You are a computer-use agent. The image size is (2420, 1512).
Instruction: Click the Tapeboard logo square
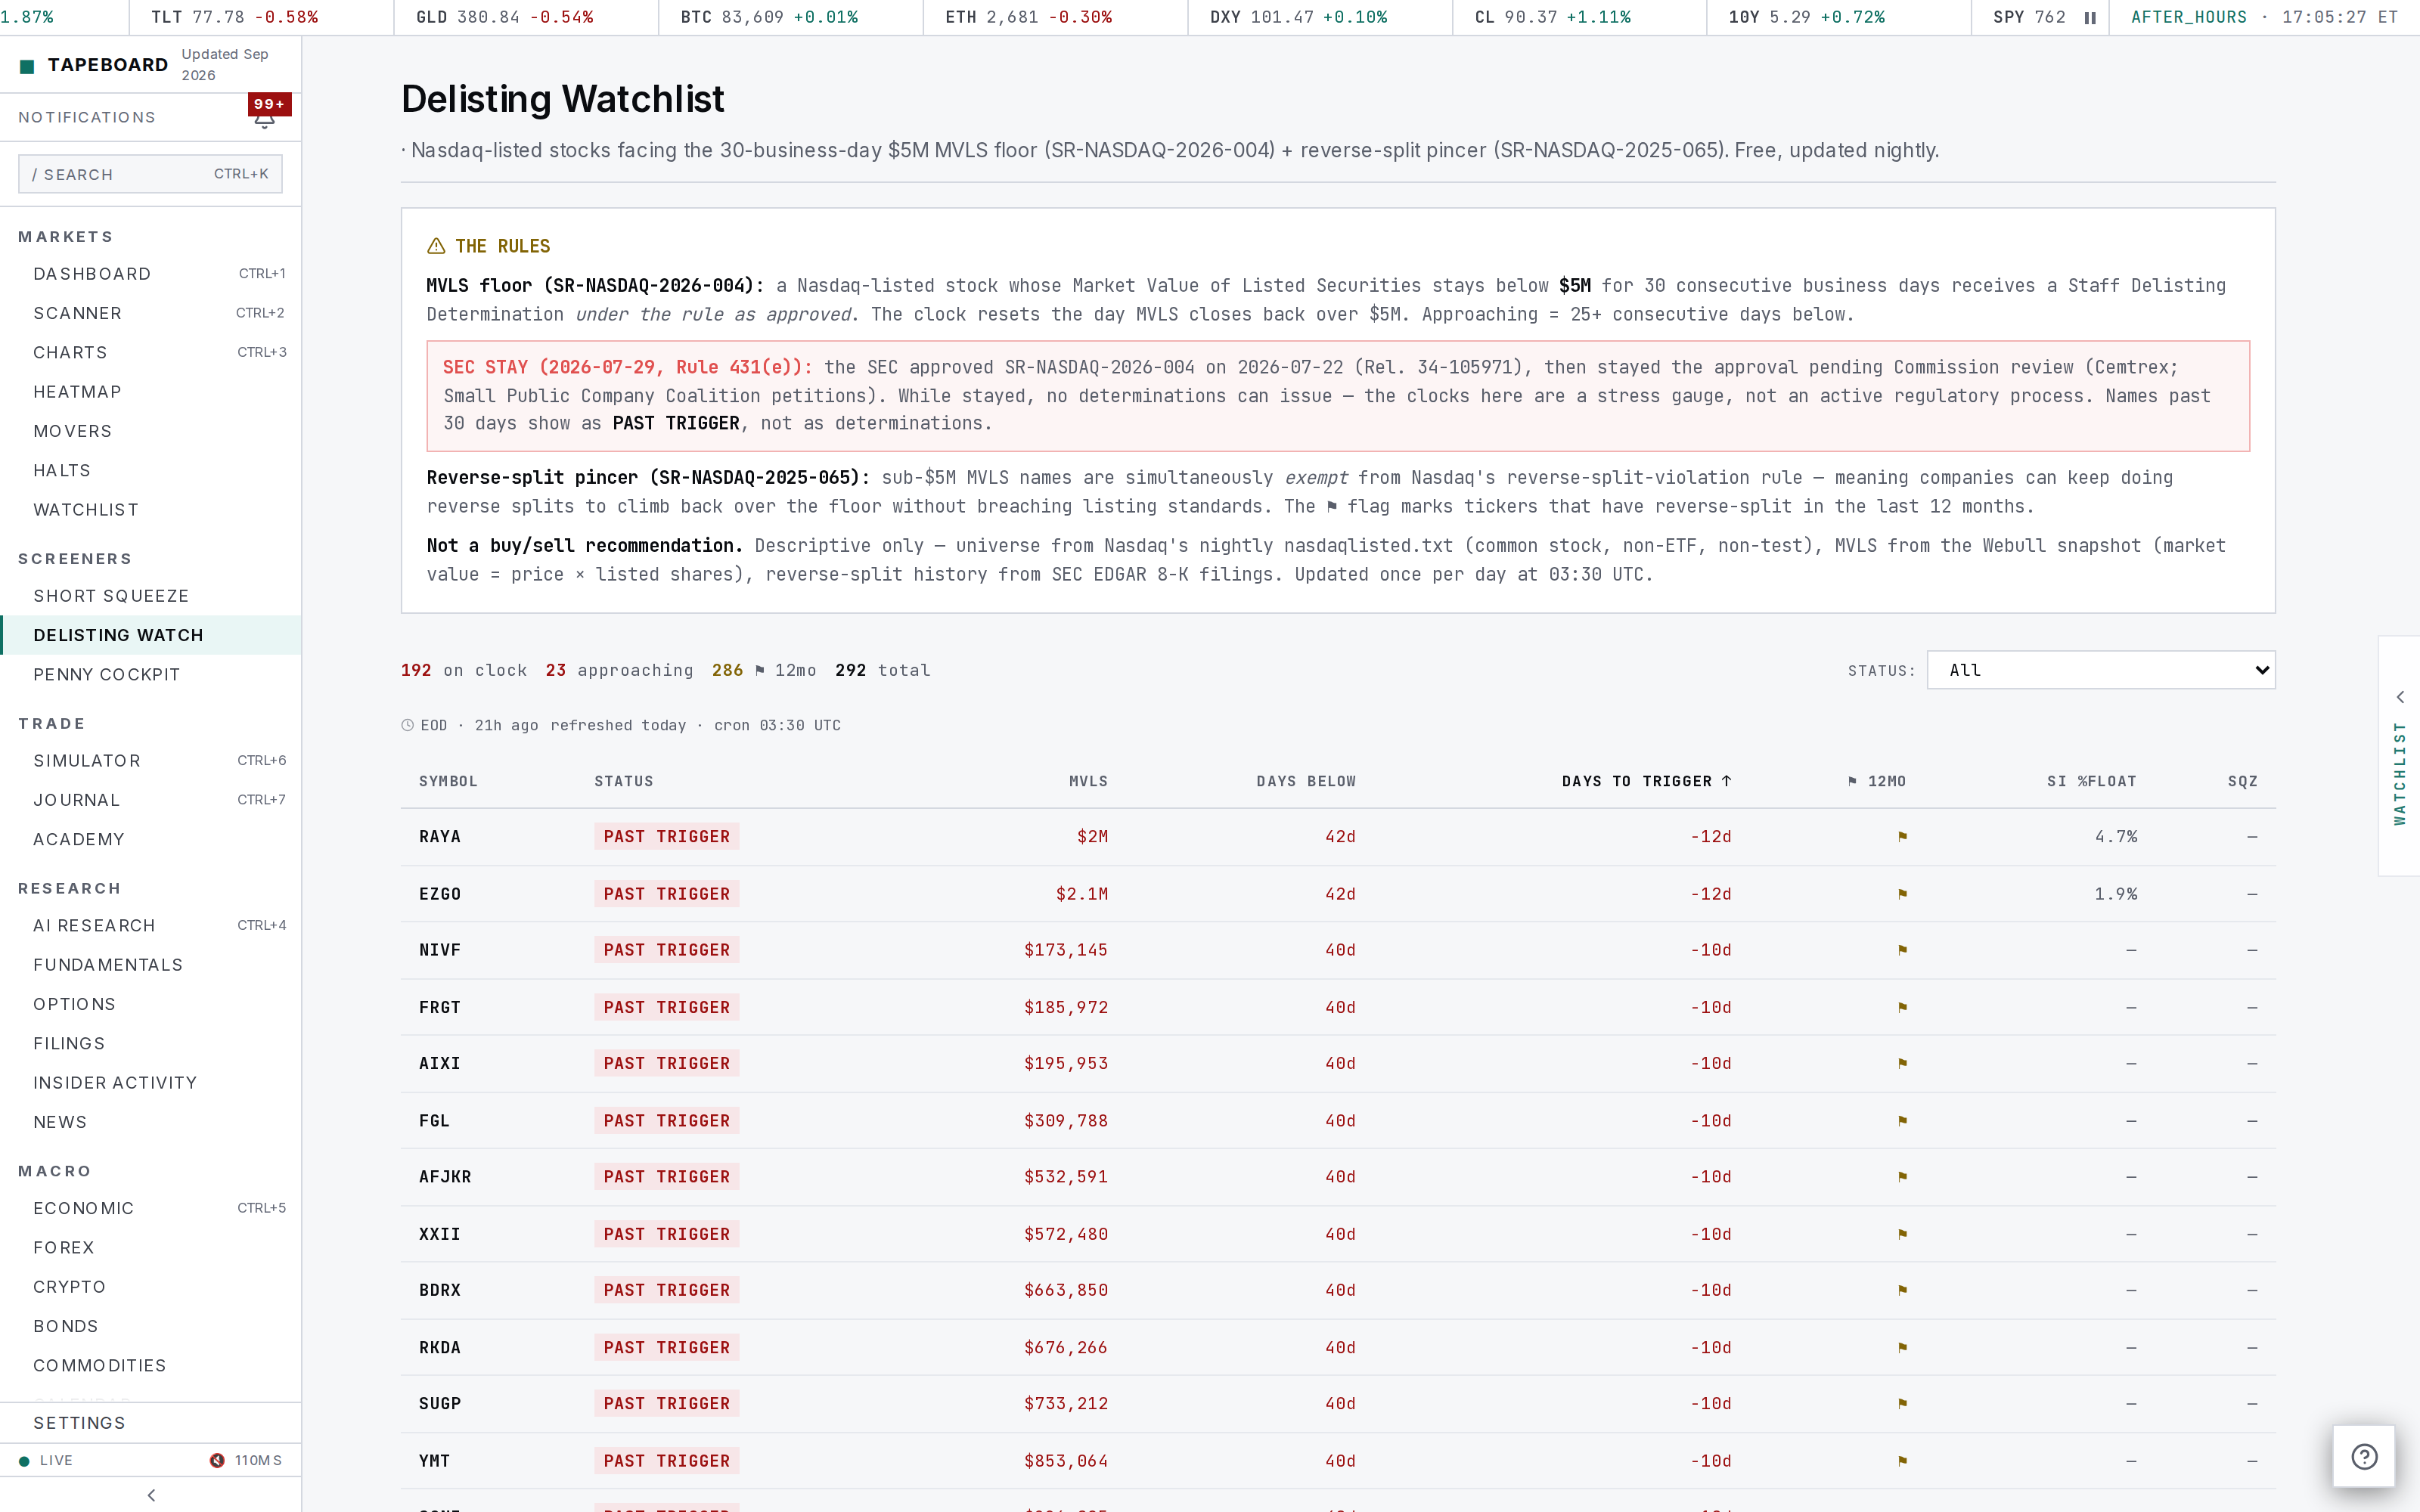27,66
